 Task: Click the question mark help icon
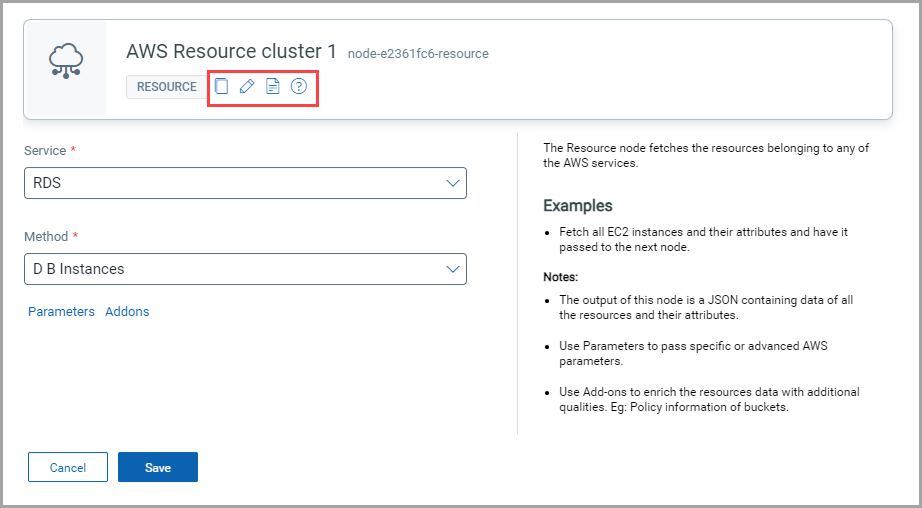pyautogui.click(x=299, y=86)
